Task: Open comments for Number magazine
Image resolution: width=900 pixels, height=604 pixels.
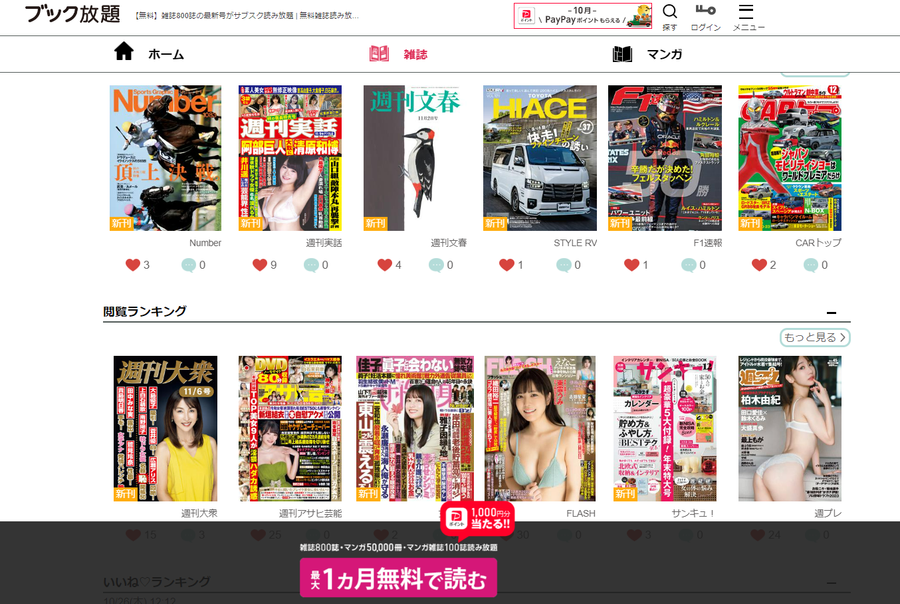Action: tap(188, 265)
